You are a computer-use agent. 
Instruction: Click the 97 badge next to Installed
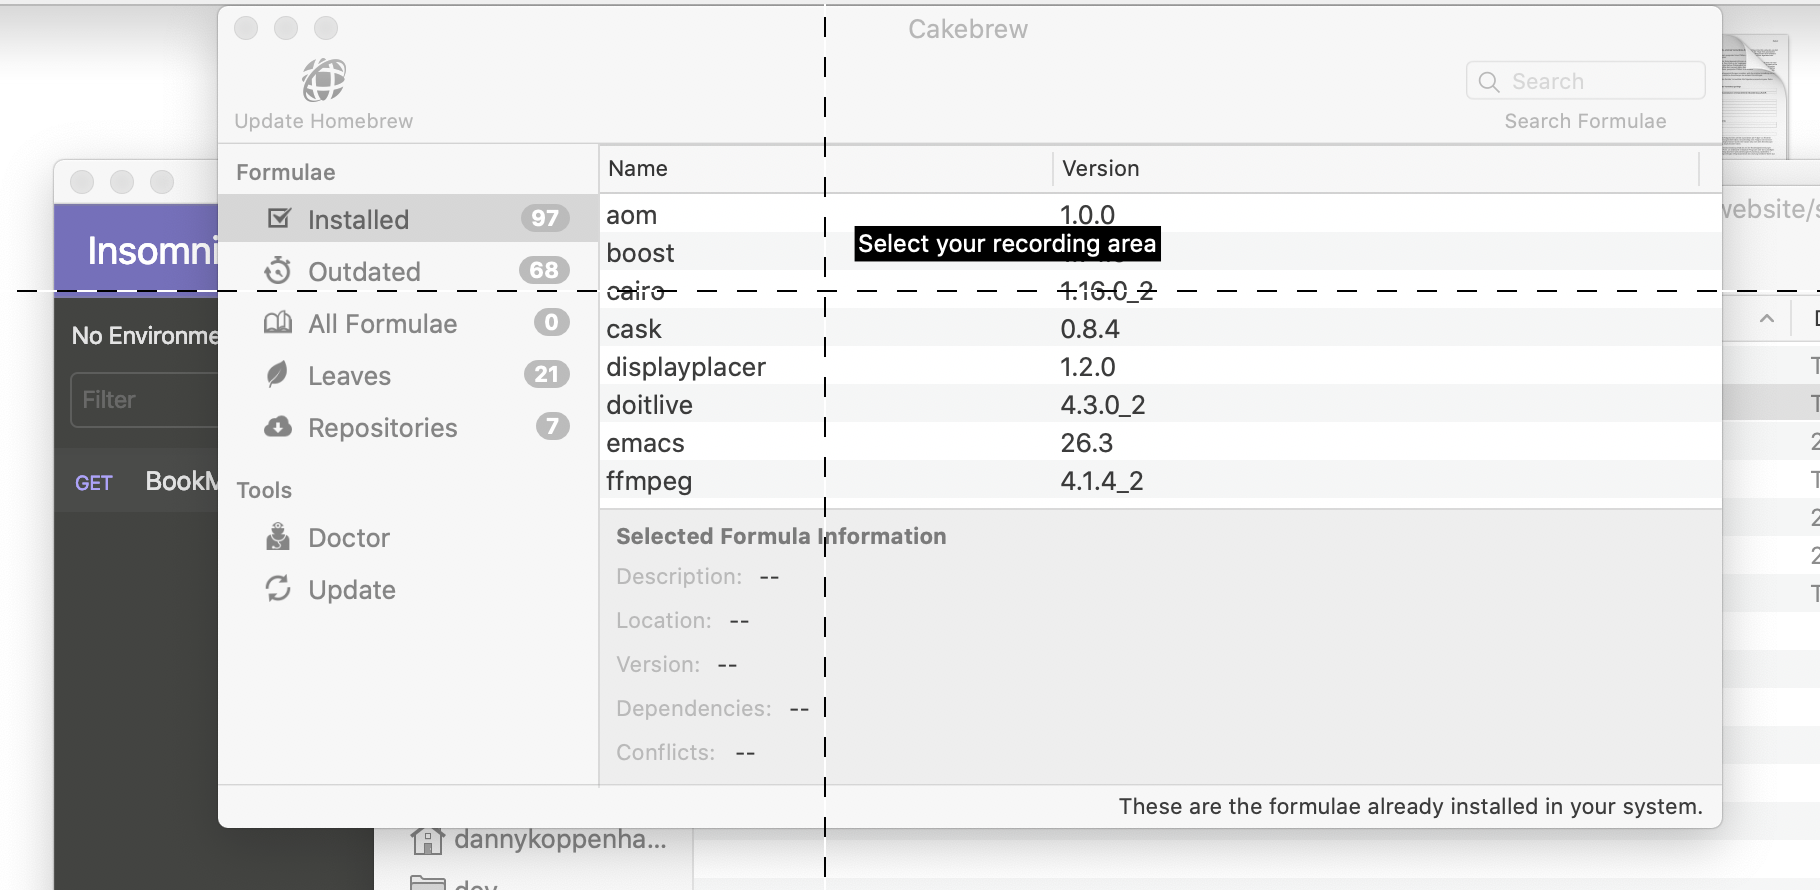pyautogui.click(x=545, y=218)
